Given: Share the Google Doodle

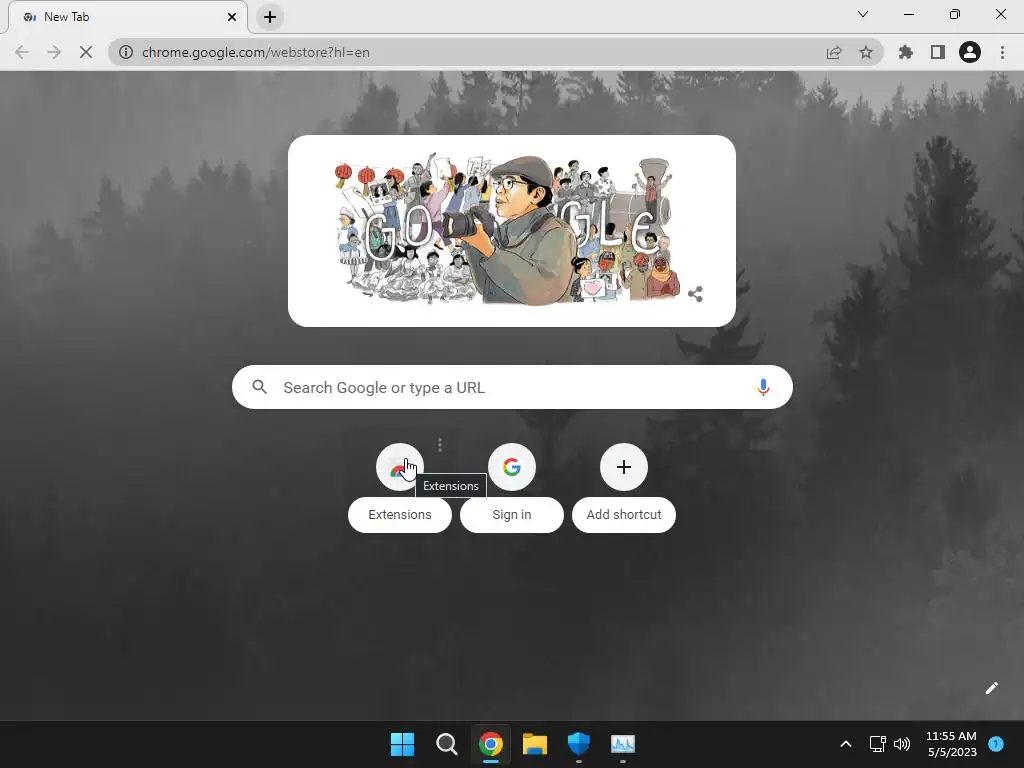Looking at the screenshot, I should (x=696, y=295).
